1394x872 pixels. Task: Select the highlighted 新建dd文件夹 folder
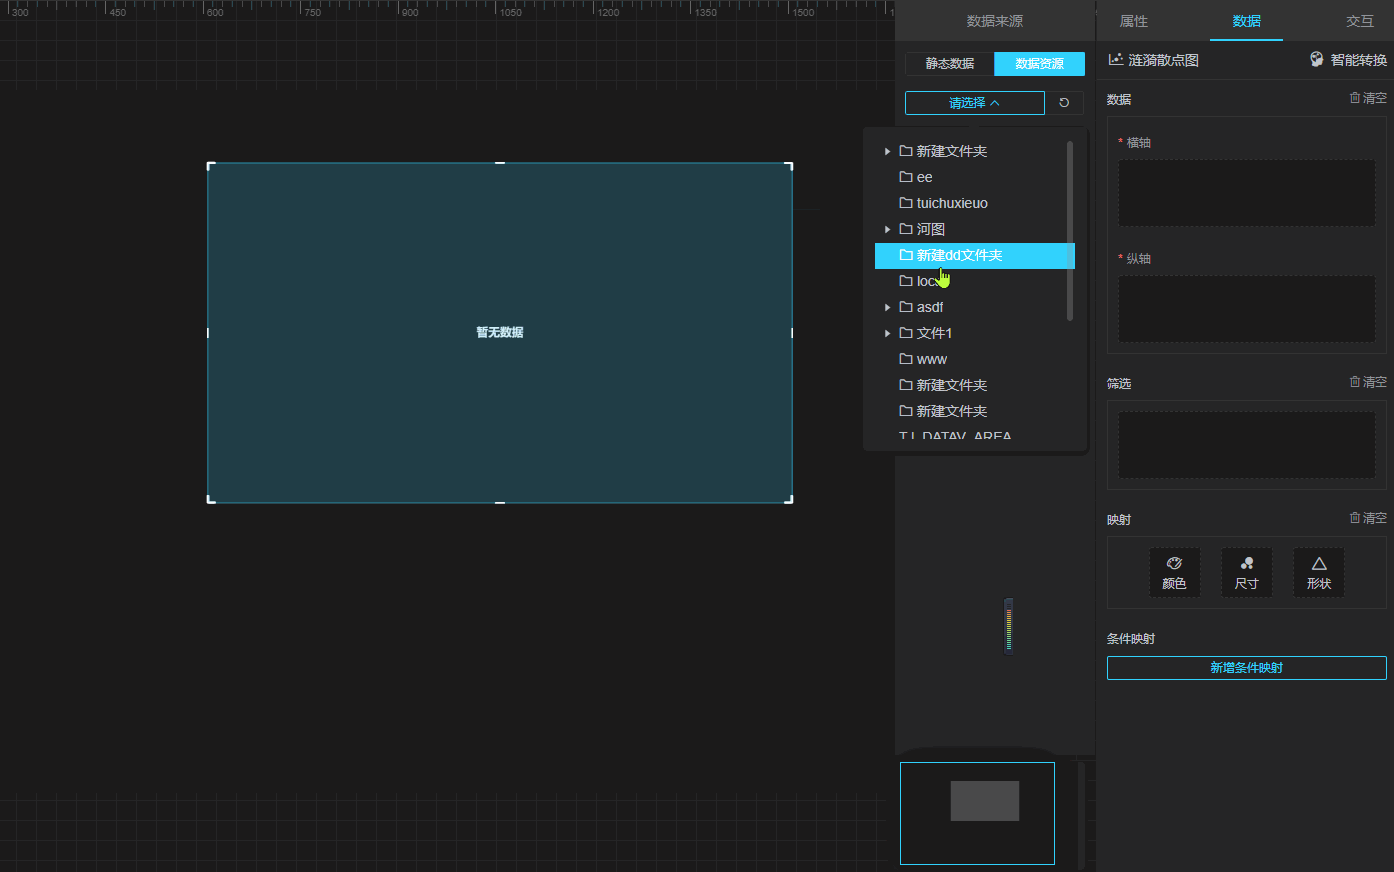[975, 255]
